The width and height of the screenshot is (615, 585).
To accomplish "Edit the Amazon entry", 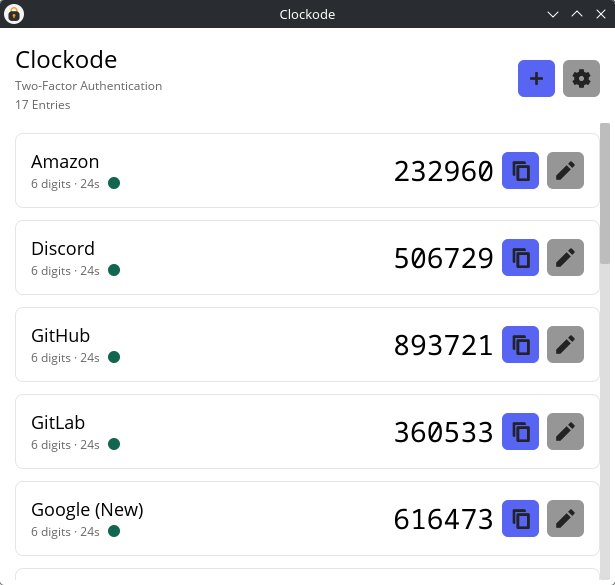I will (x=566, y=171).
